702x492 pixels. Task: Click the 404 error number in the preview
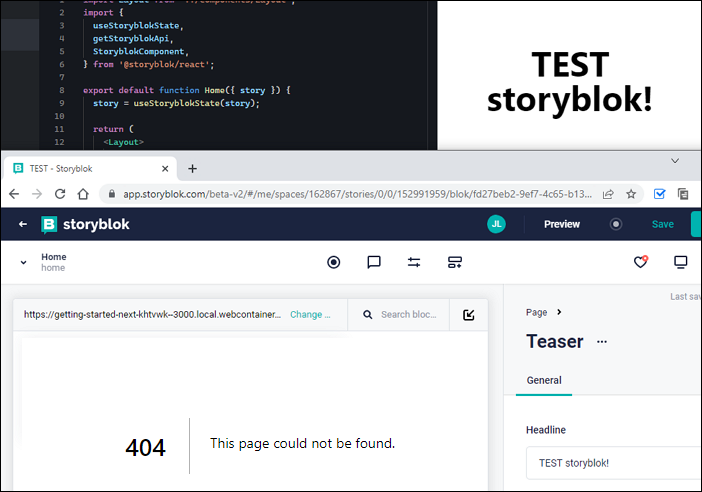coord(146,448)
